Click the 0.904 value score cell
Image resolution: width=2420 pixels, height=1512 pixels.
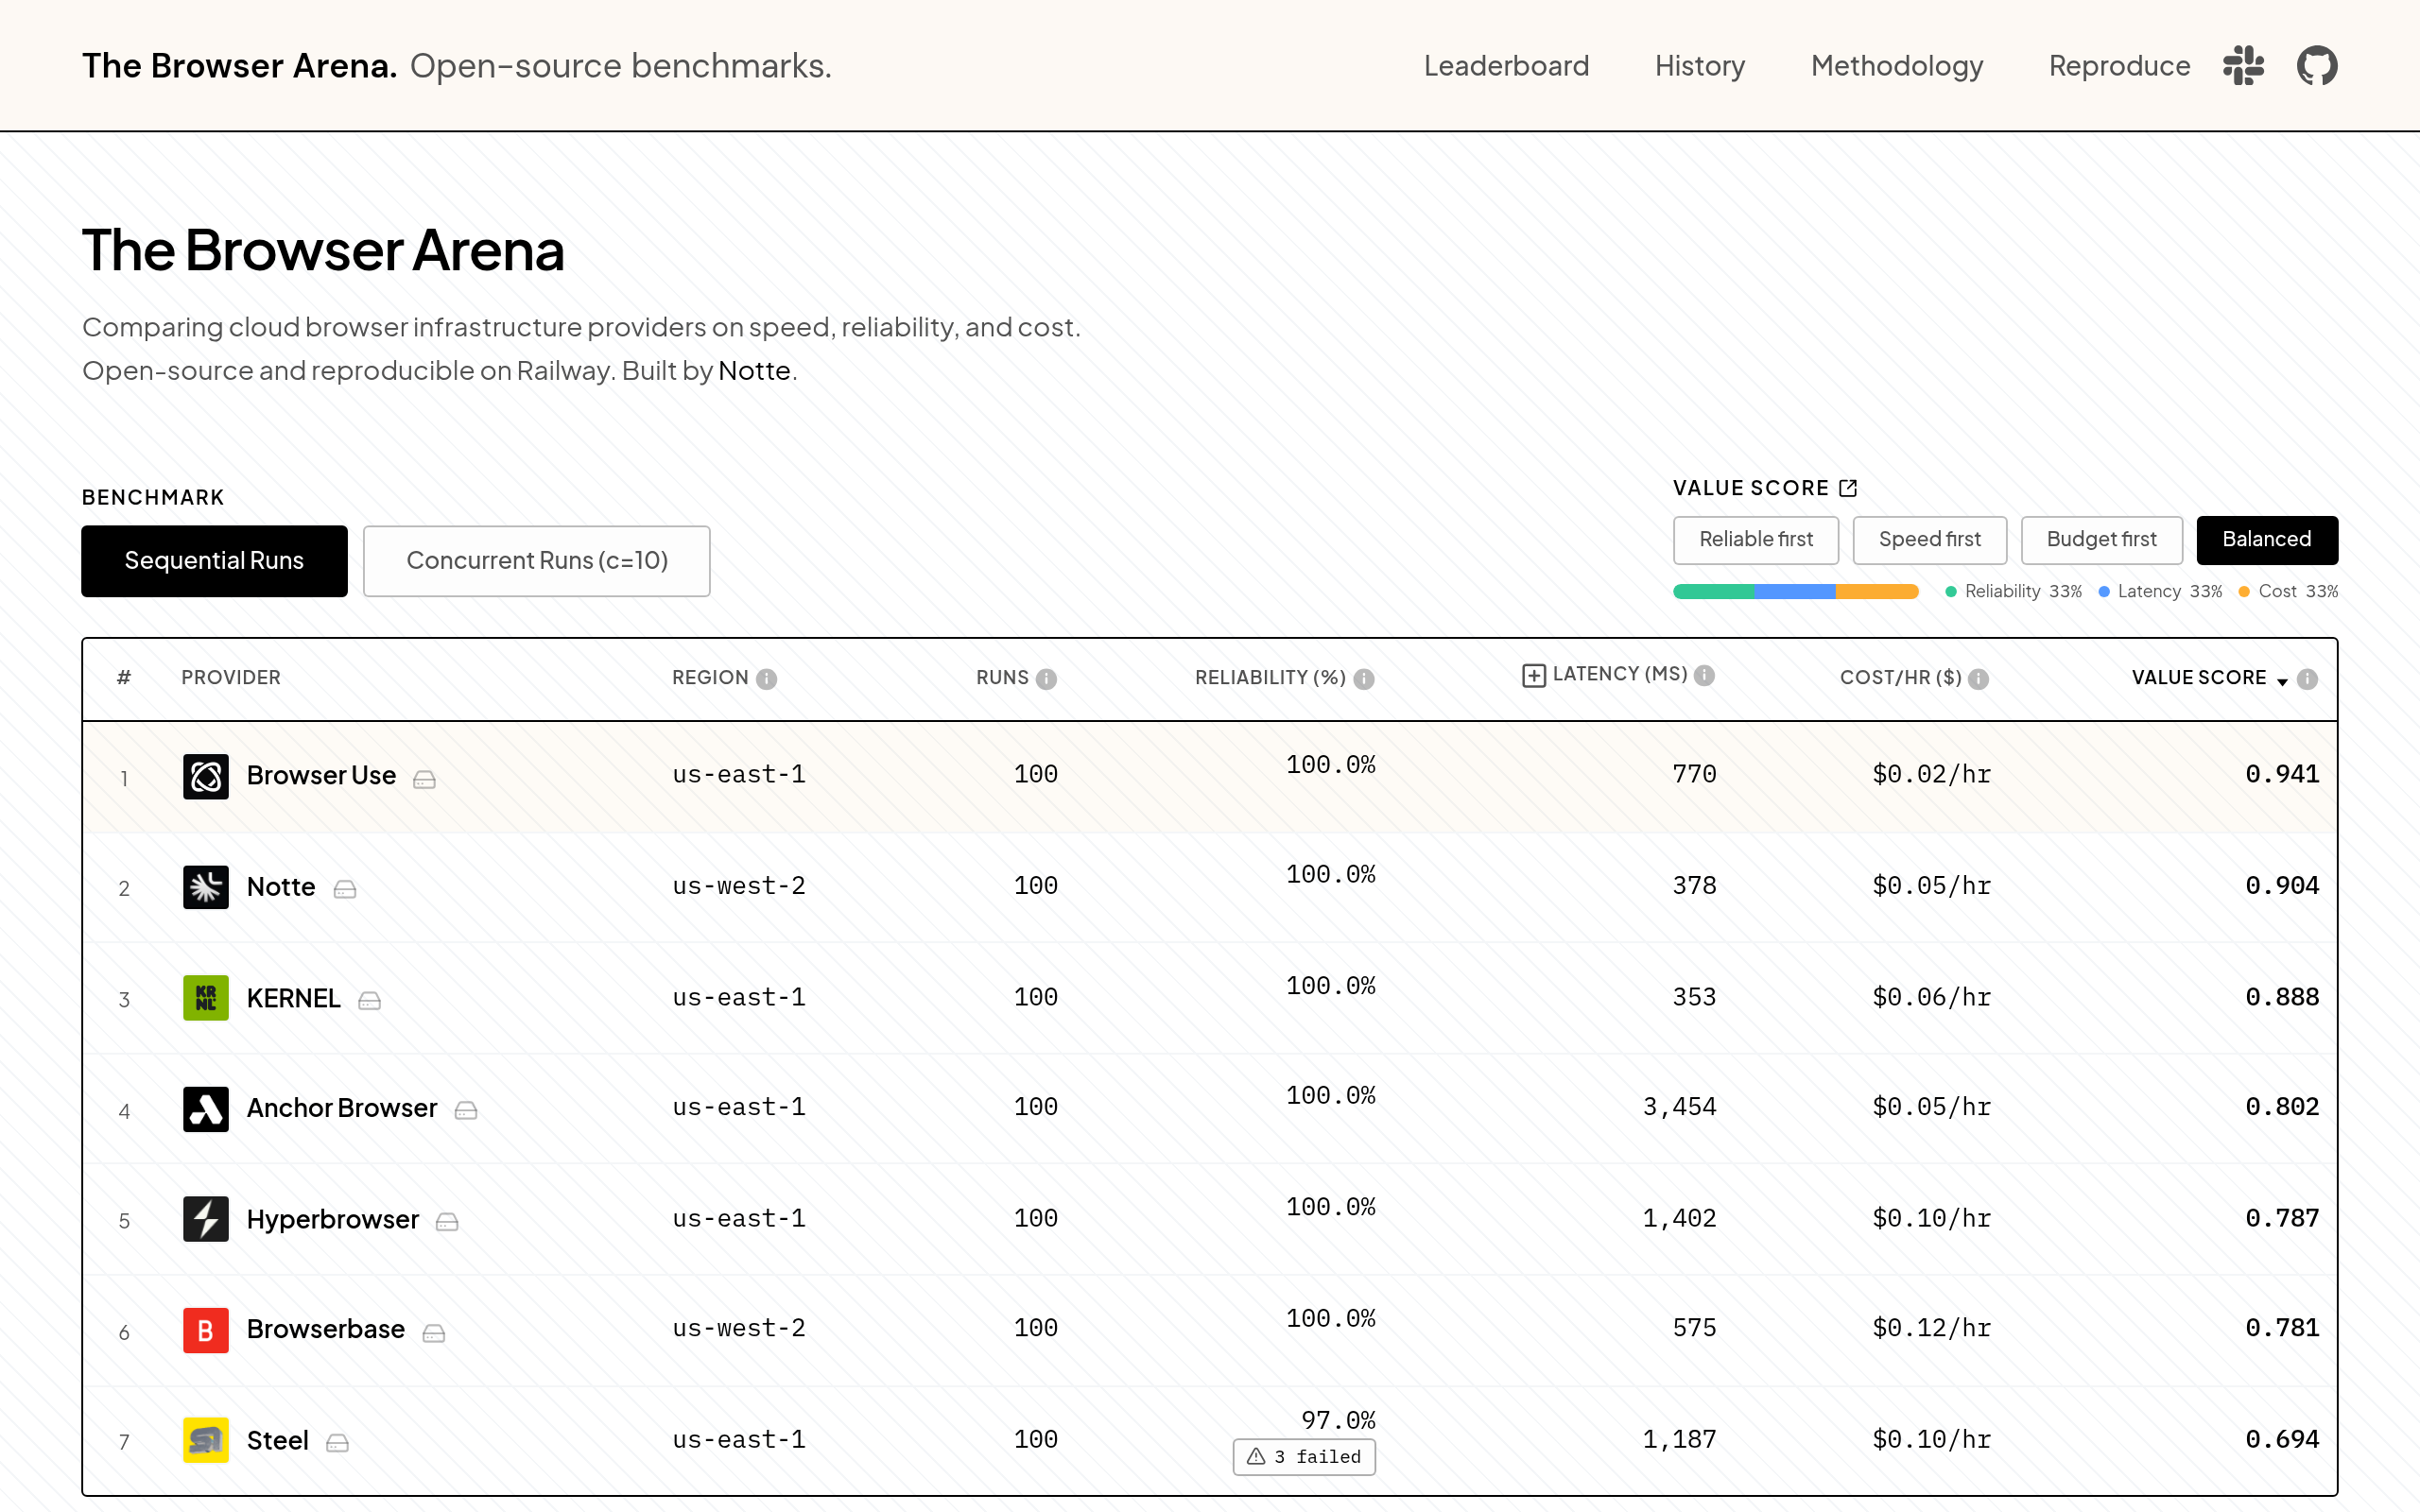[2281, 885]
